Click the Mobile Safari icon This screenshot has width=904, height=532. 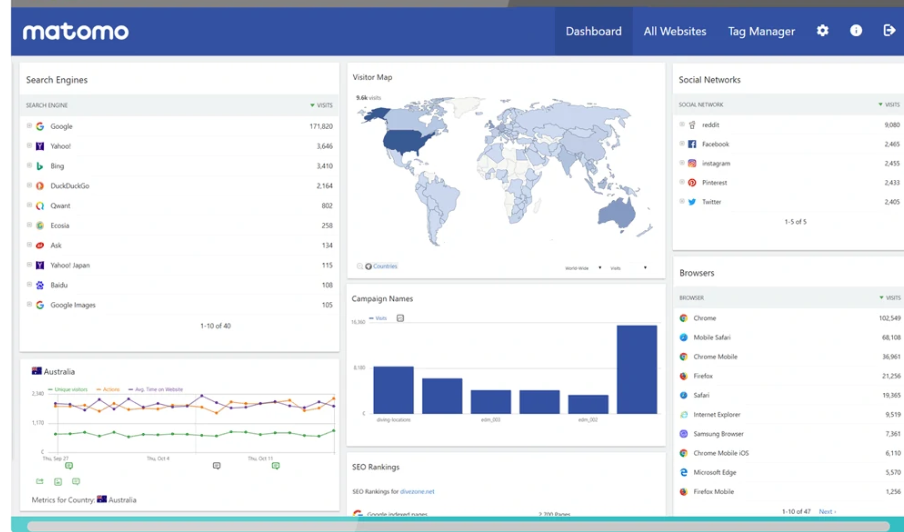[684, 337]
